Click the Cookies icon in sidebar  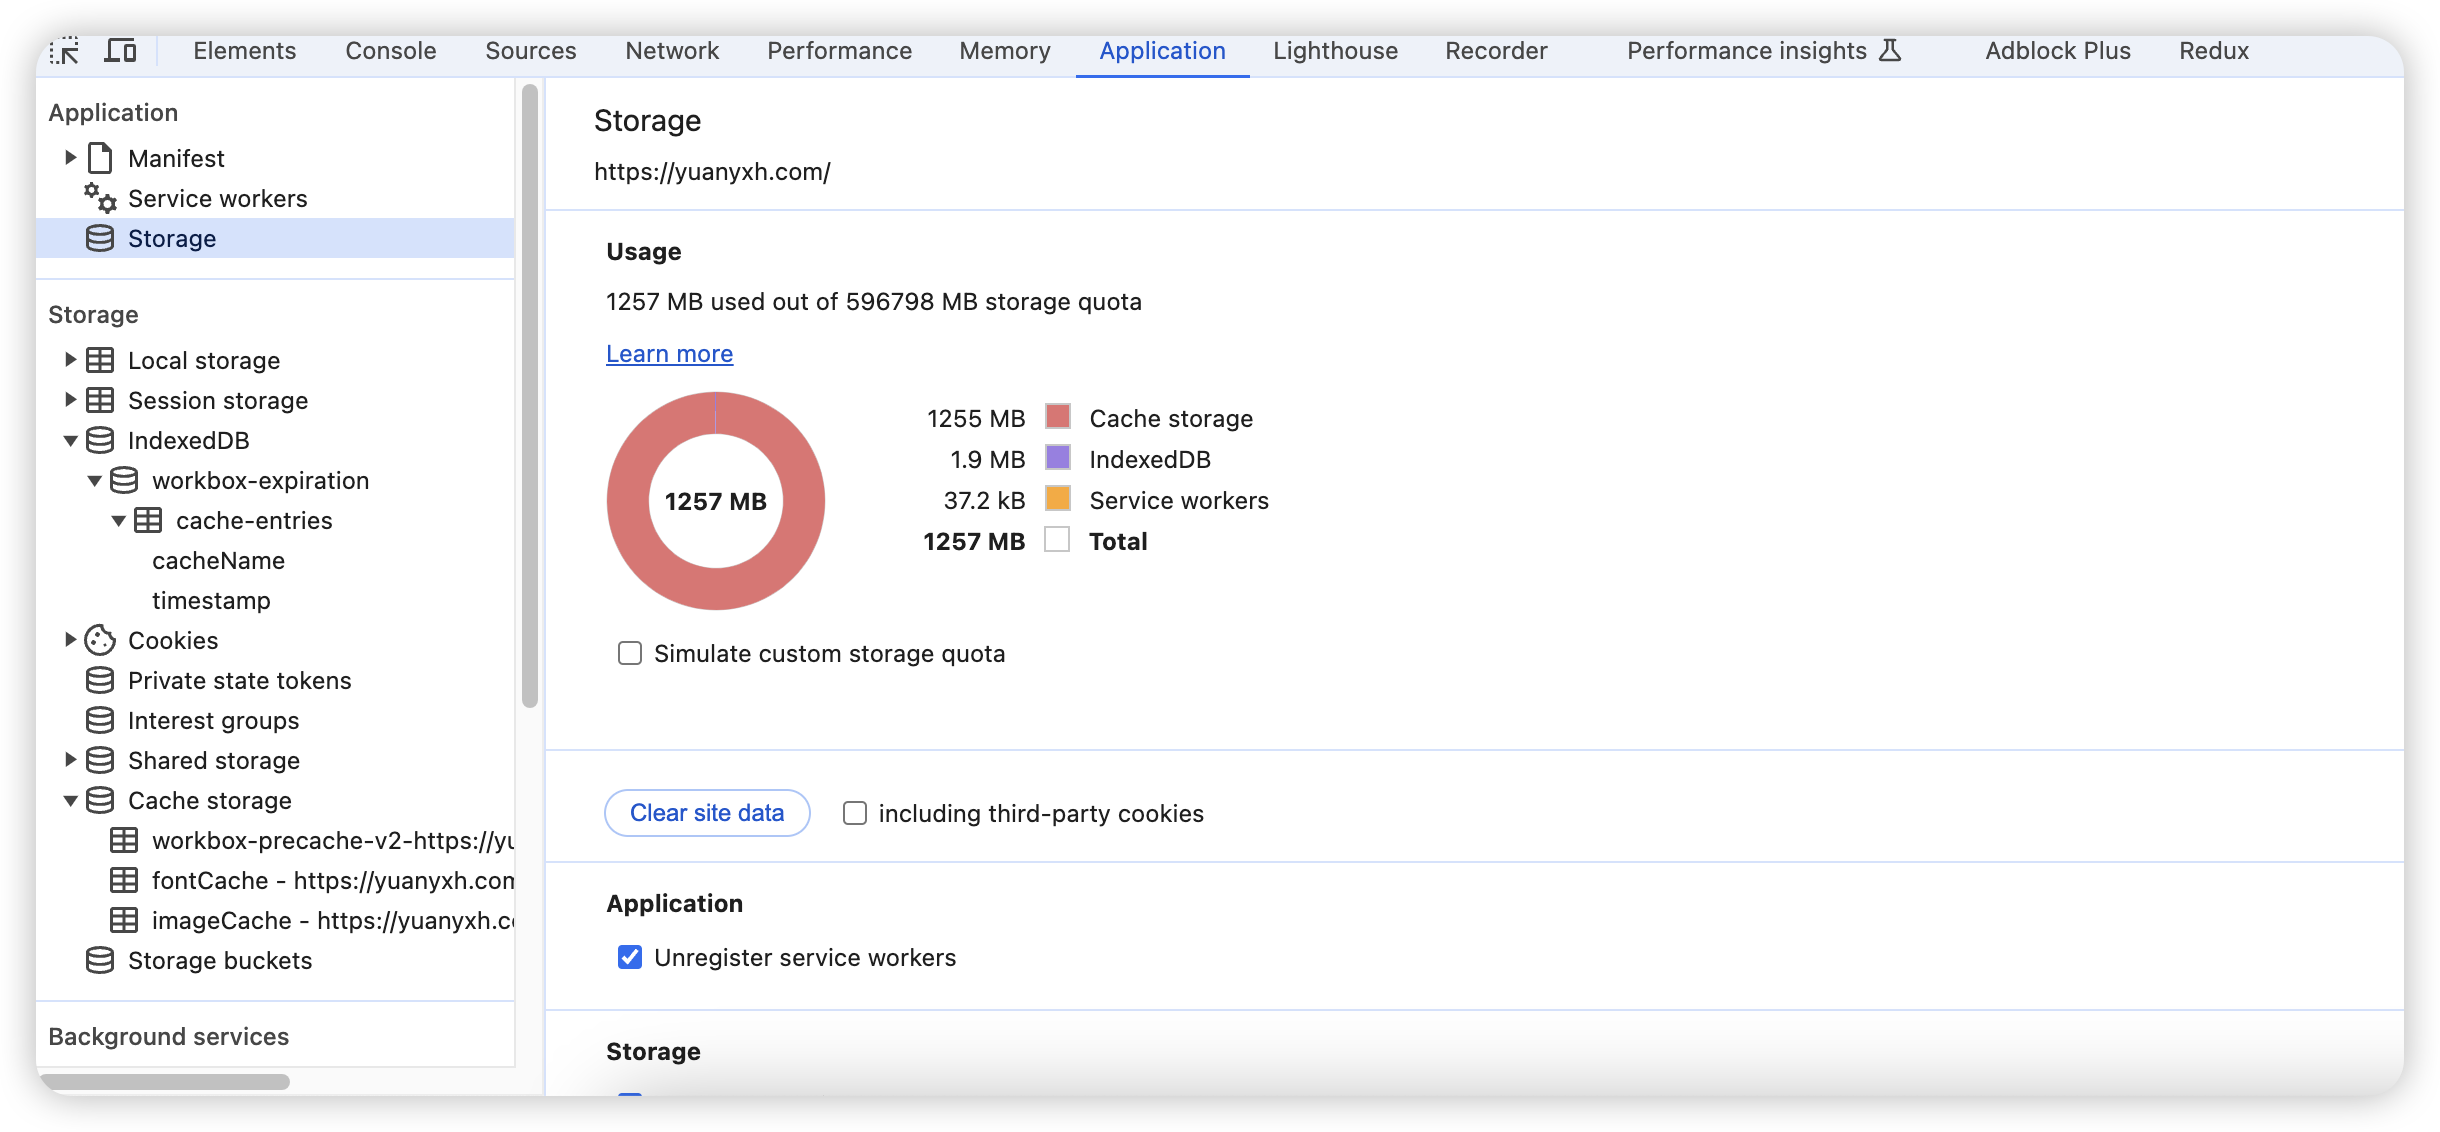[100, 640]
